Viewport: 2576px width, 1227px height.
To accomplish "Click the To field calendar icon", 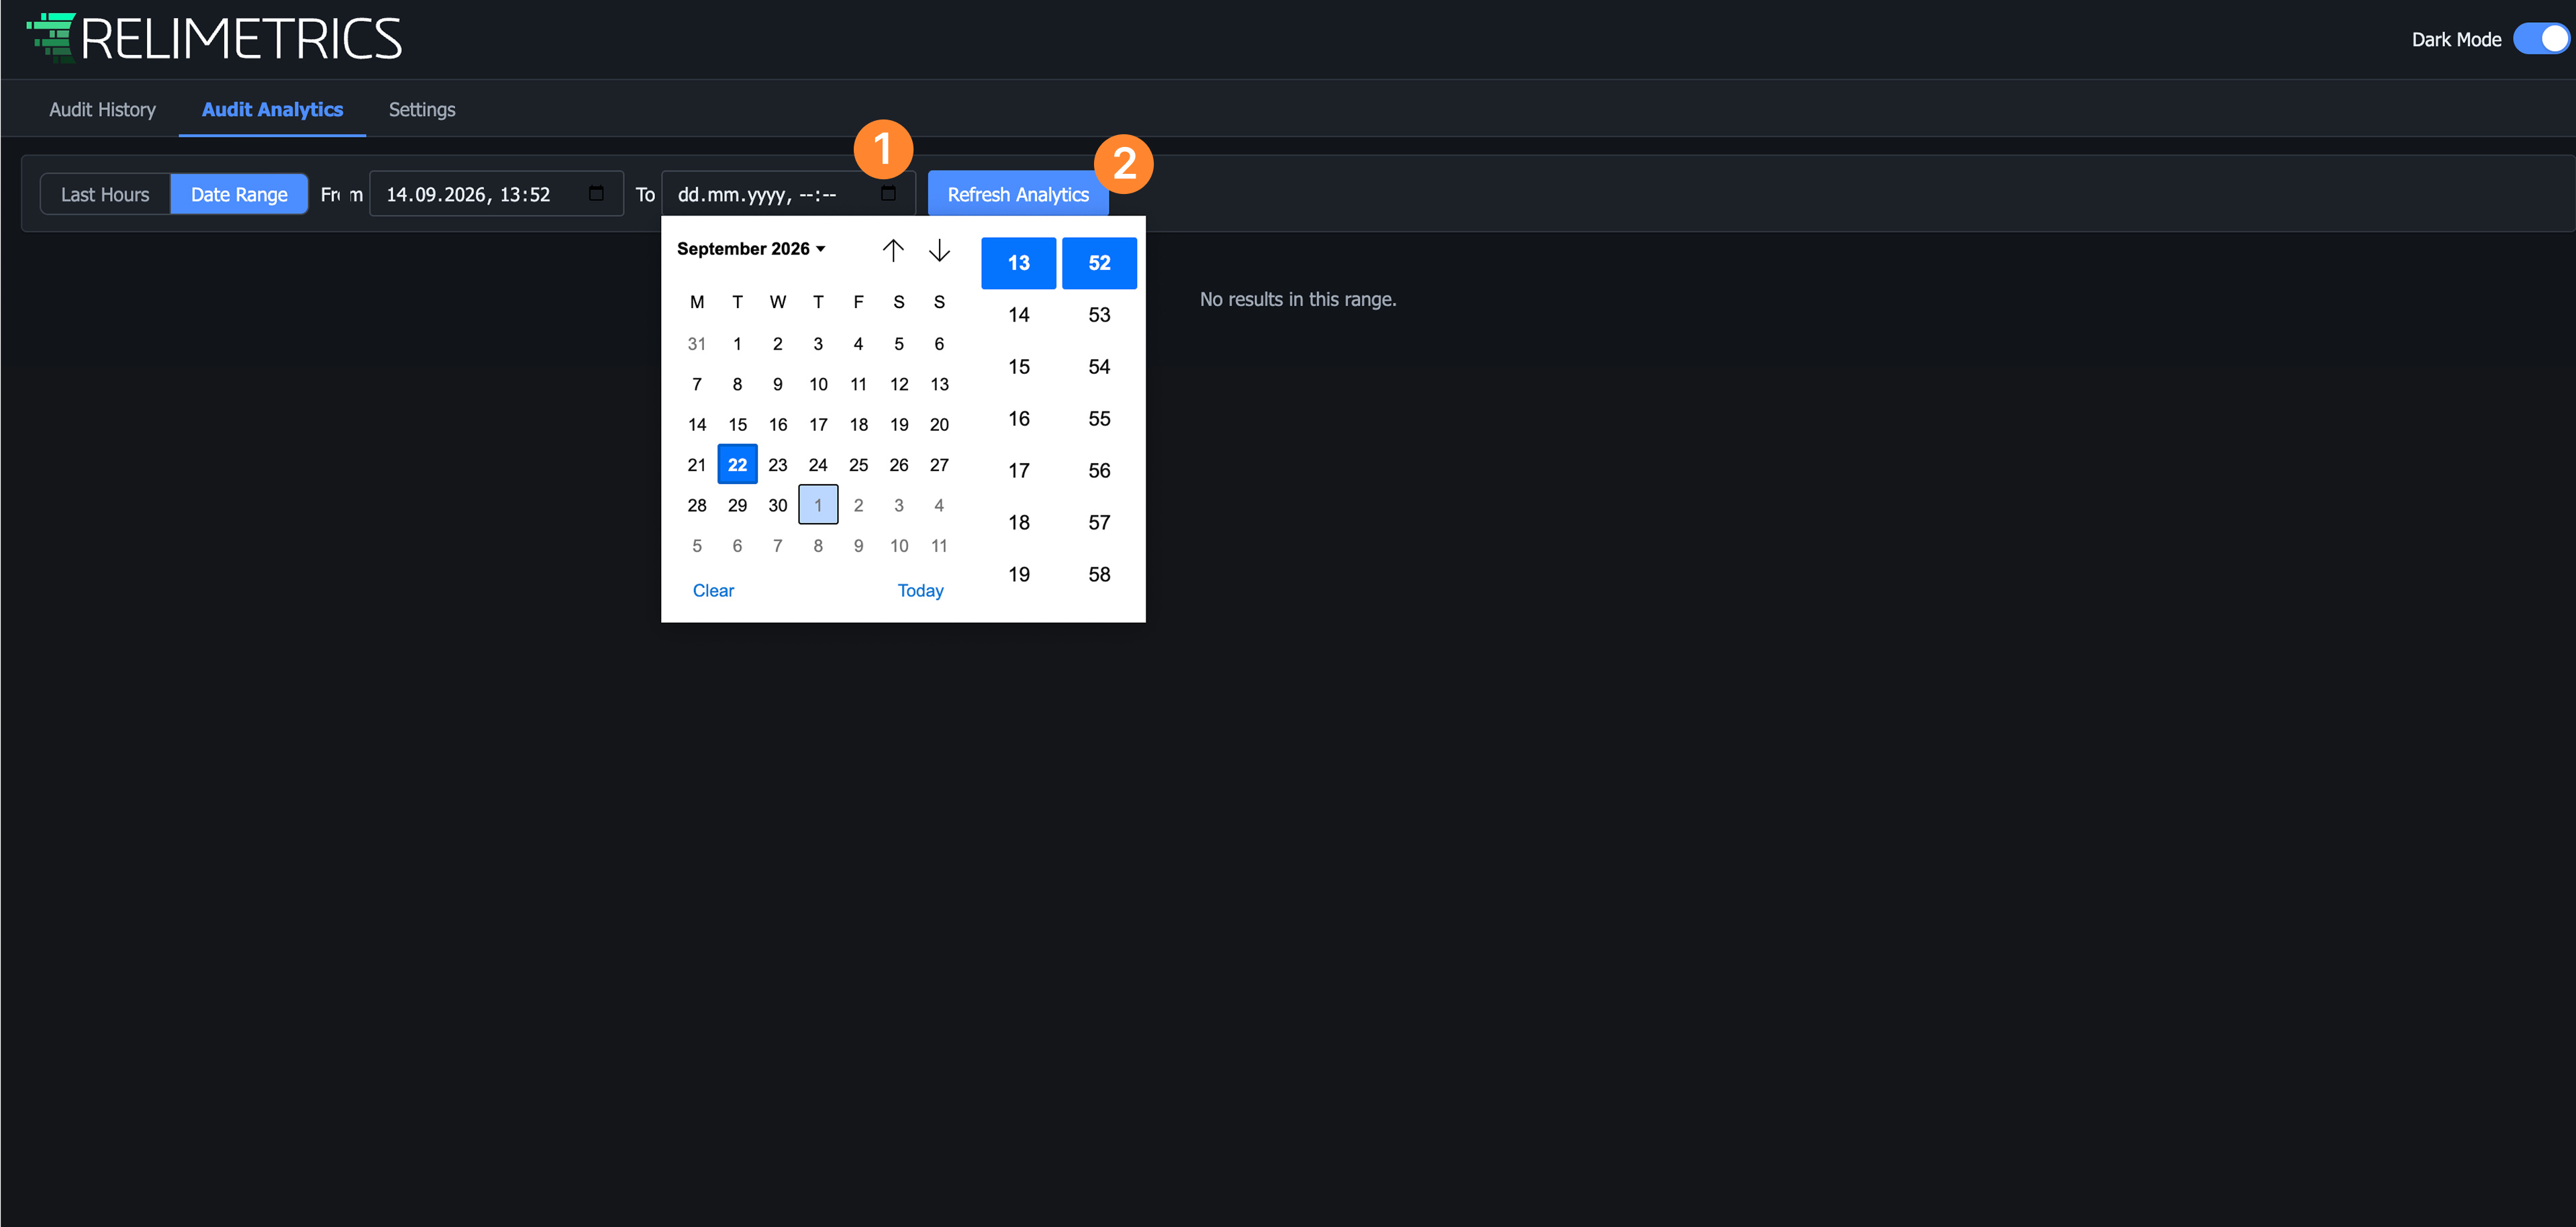I will [x=888, y=194].
